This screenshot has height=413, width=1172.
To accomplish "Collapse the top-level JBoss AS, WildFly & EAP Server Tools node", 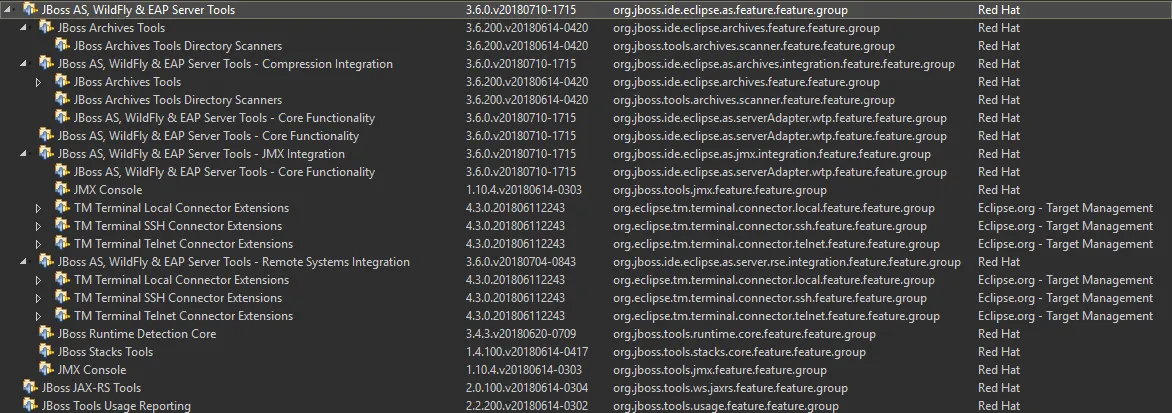I will [7, 10].
